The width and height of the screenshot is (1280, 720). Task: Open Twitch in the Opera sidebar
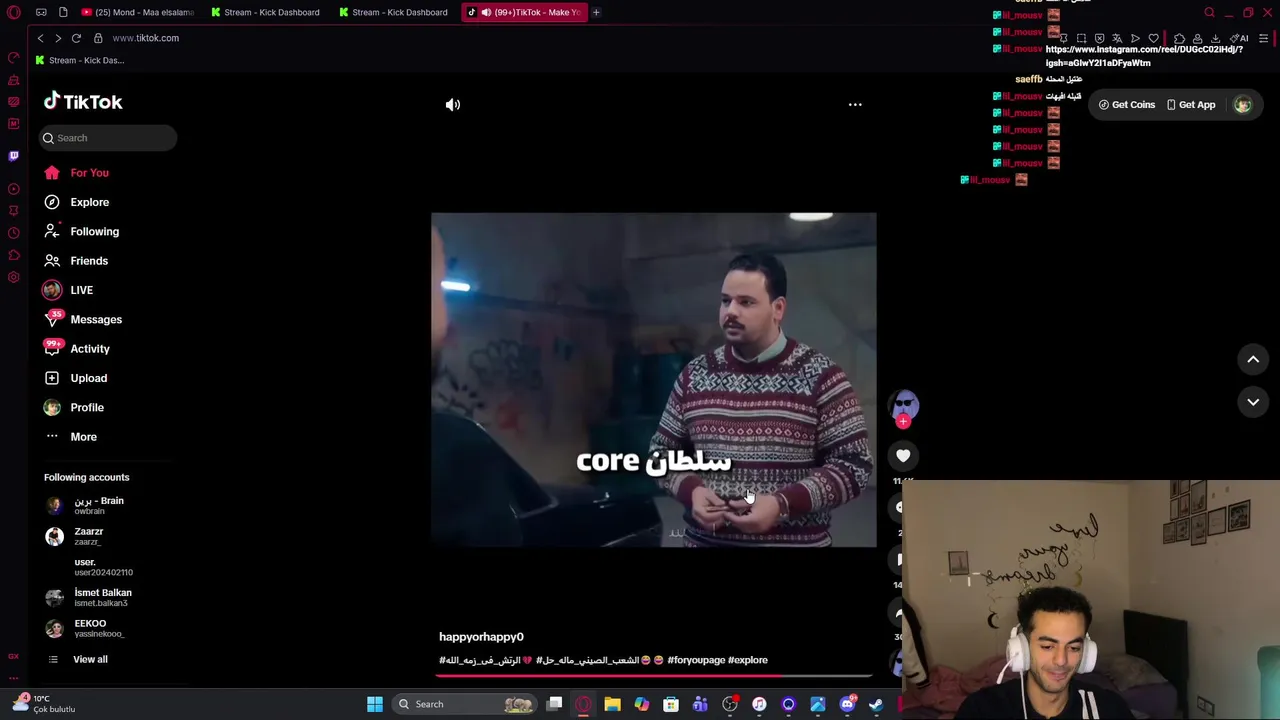[13, 156]
